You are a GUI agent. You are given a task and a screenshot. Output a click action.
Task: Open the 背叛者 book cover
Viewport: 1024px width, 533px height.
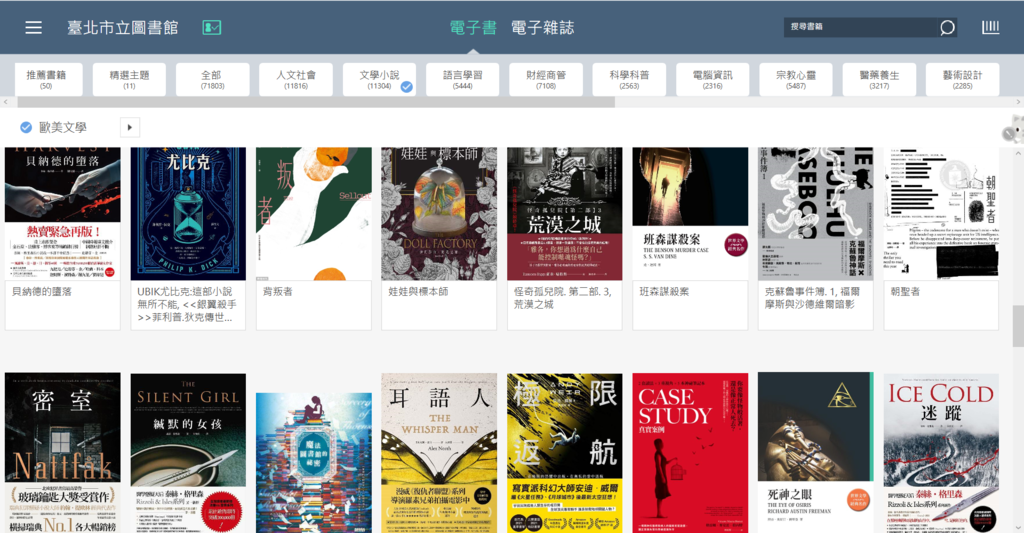coord(313,214)
